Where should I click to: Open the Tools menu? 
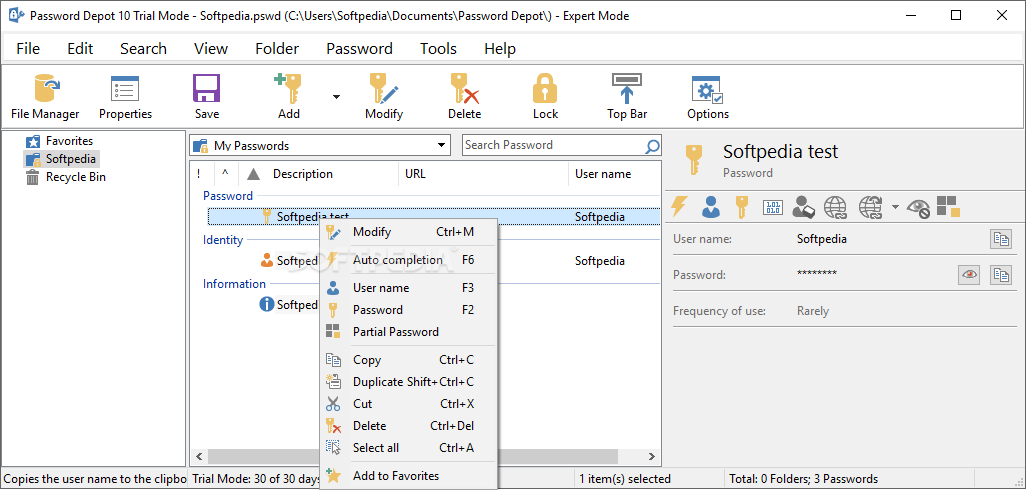tap(438, 49)
